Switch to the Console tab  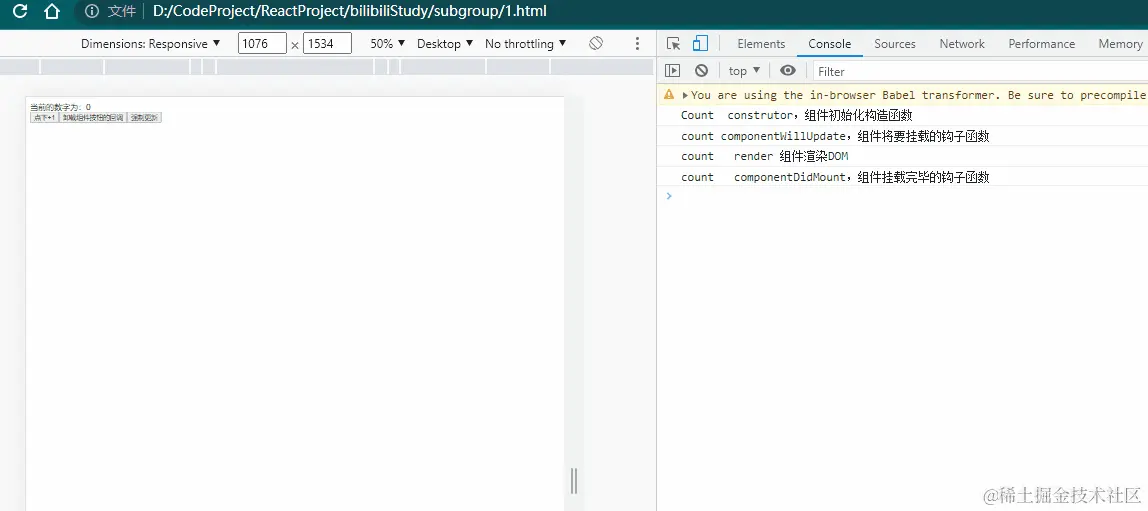coord(830,44)
